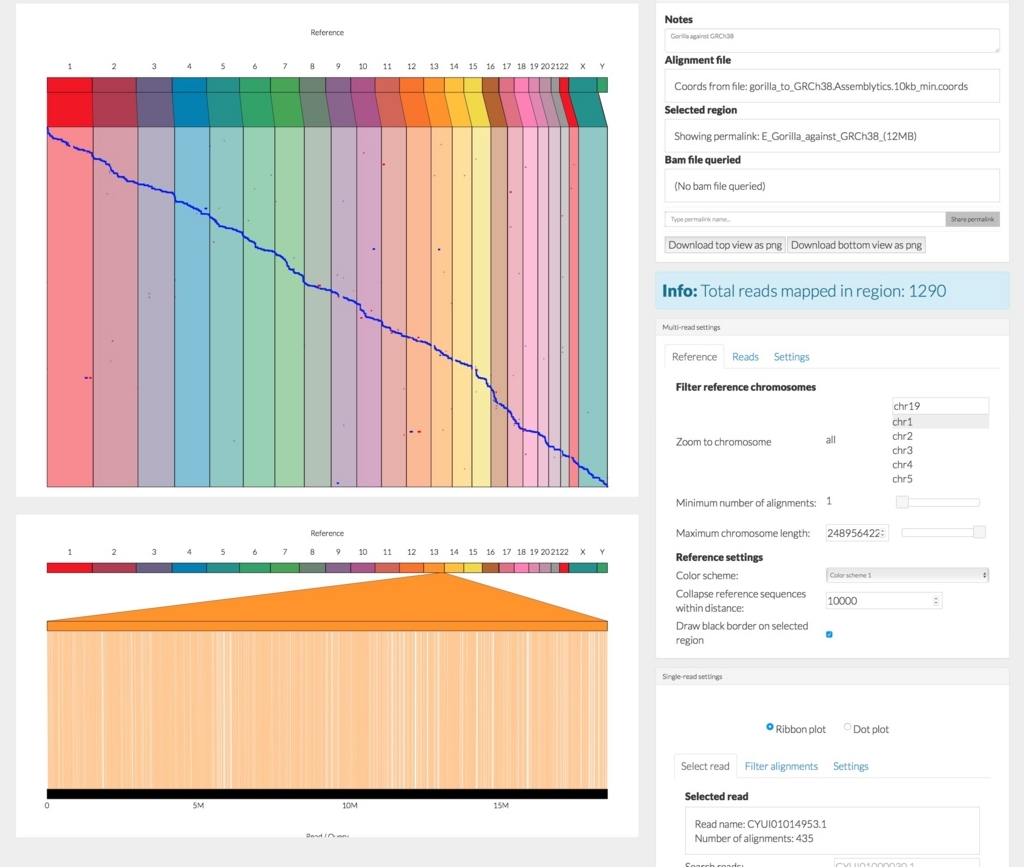1024x867 pixels.
Task: Click Download bottom view as png
Action: 856,245
